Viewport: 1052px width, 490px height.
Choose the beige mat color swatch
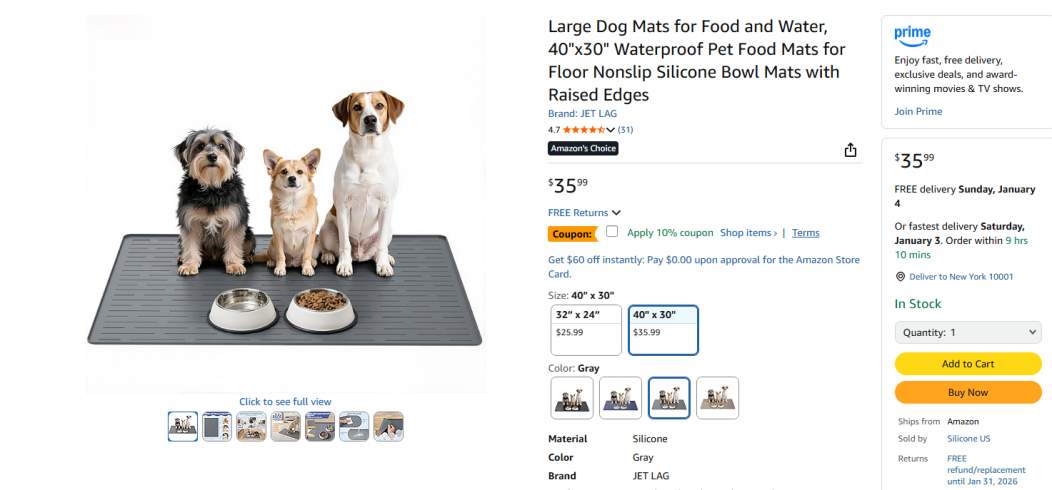tap(717, 397)
